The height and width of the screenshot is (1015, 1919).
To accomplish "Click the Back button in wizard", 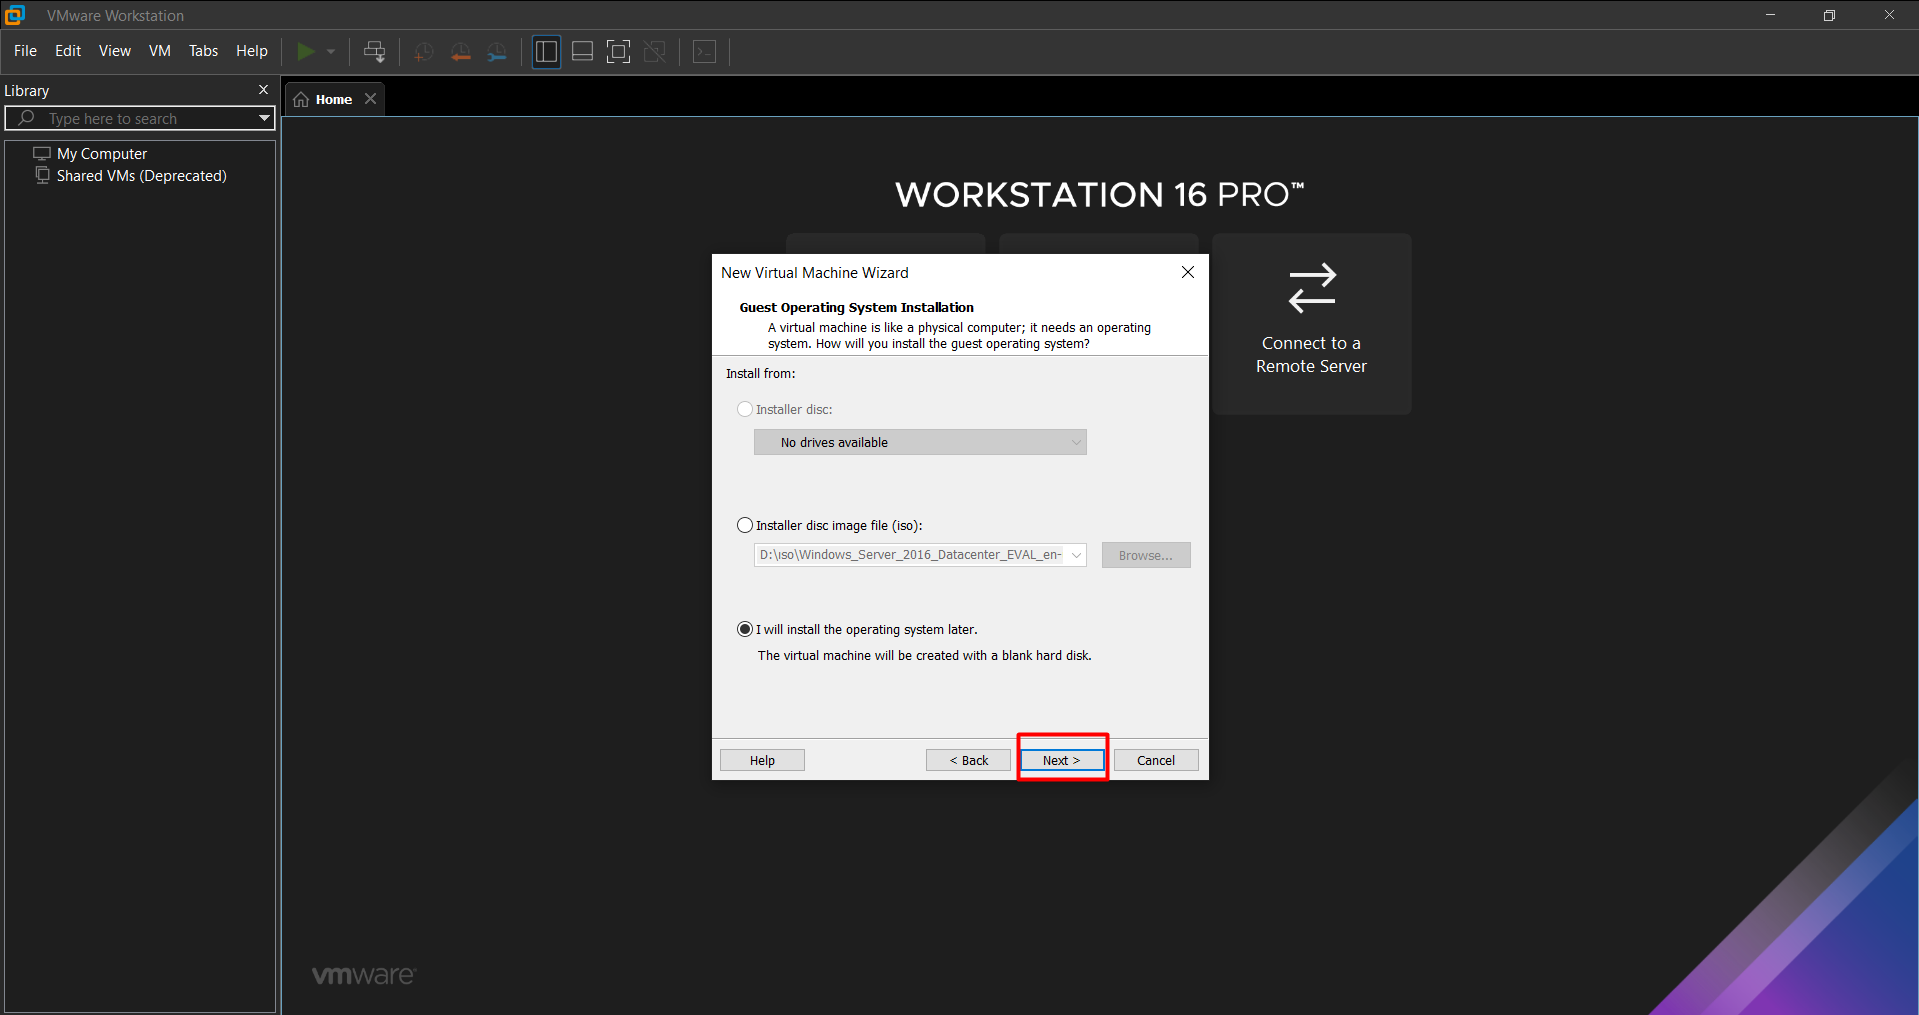I will pos(968,760).
